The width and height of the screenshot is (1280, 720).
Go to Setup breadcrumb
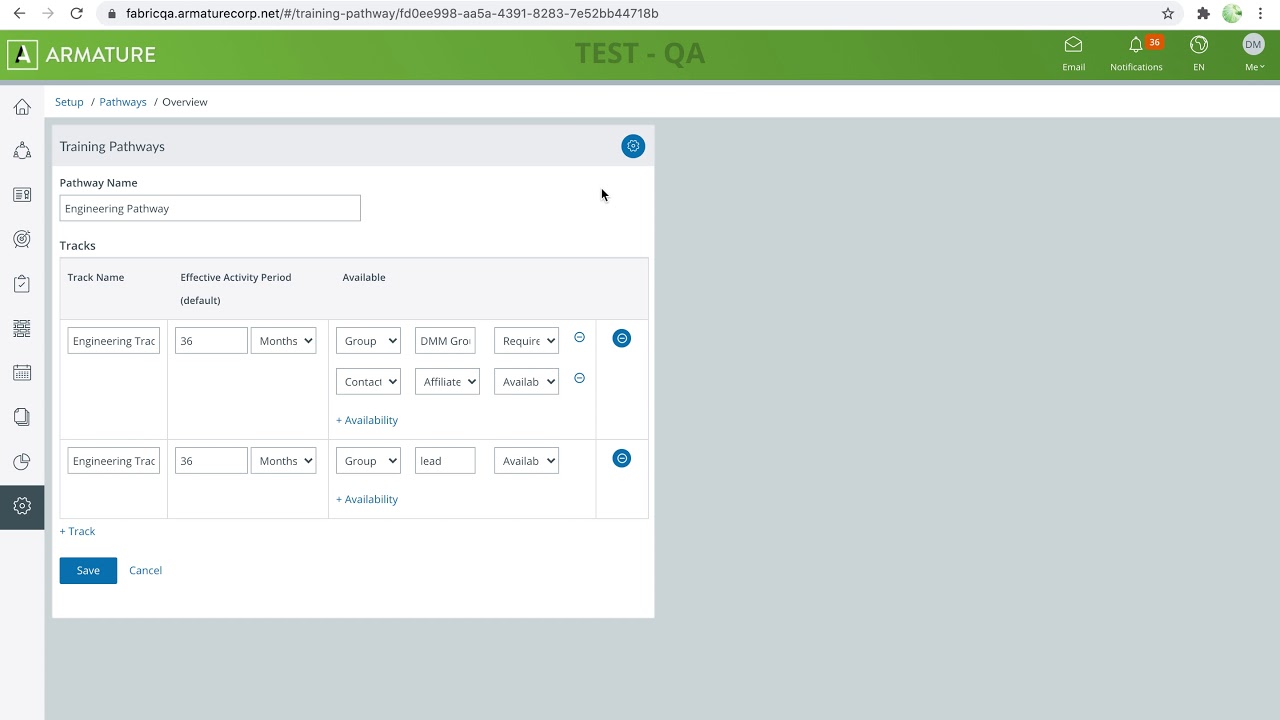coord(69,102)
